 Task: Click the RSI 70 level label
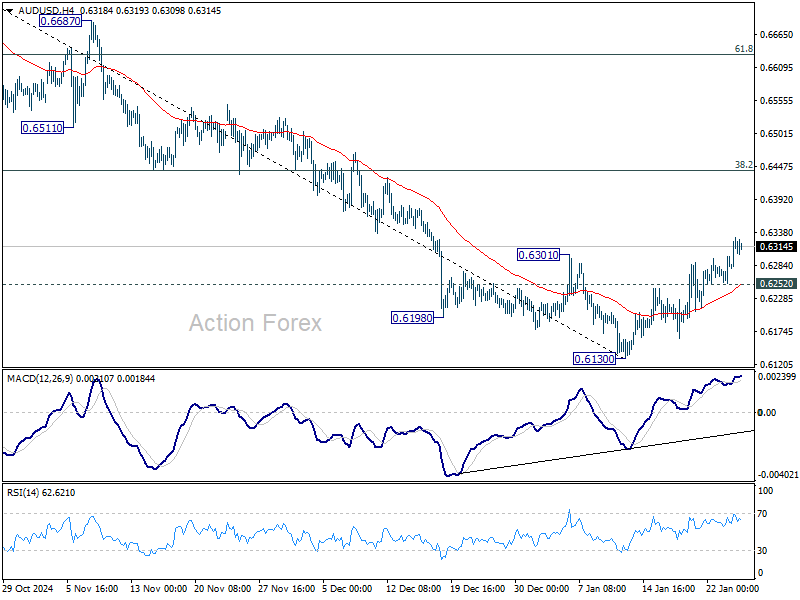[x=762, y=514]
